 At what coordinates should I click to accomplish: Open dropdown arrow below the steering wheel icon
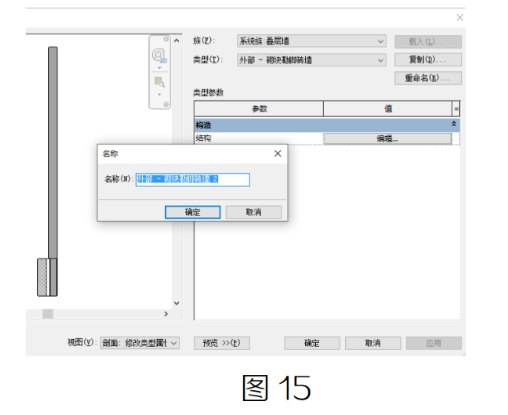coord(159,68)
